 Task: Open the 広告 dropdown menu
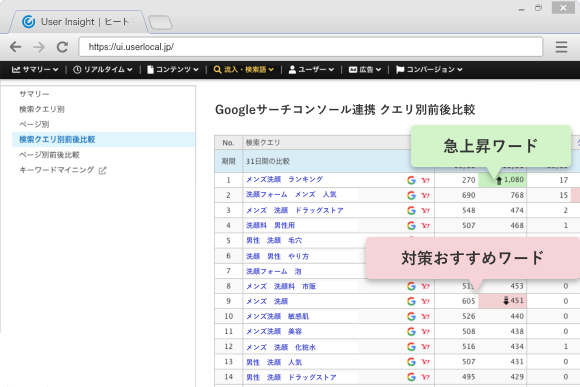click(x=365, y=70)
